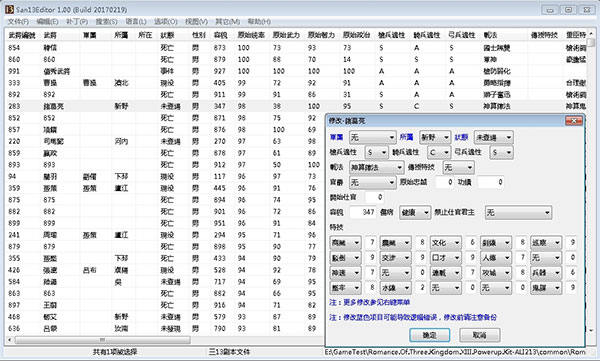Open the 文件(F) menu
600x361 pixels.
[18, 21]
